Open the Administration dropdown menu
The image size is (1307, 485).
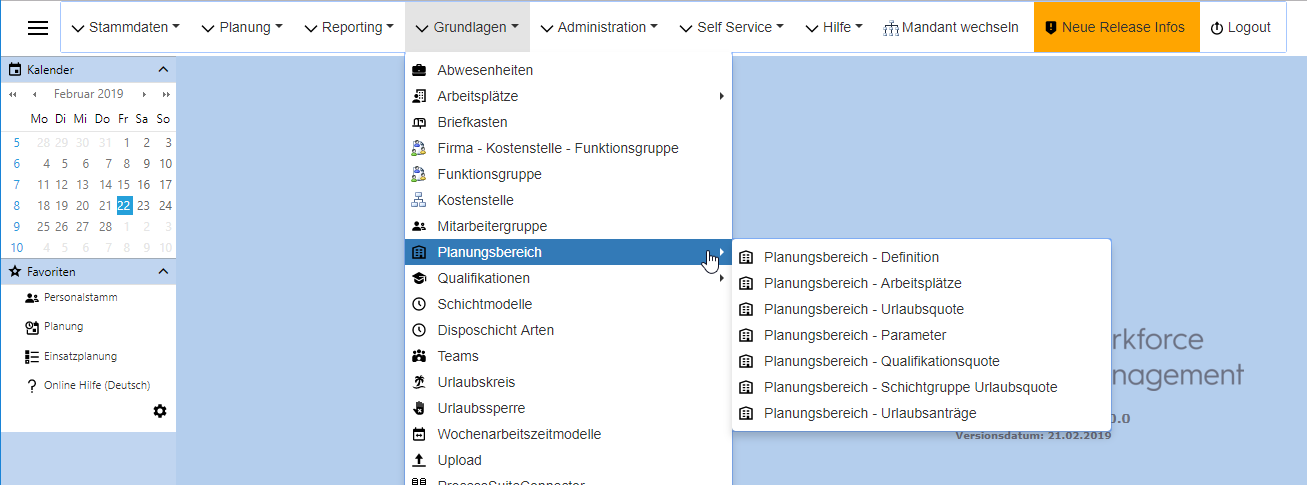coord(599,27)
